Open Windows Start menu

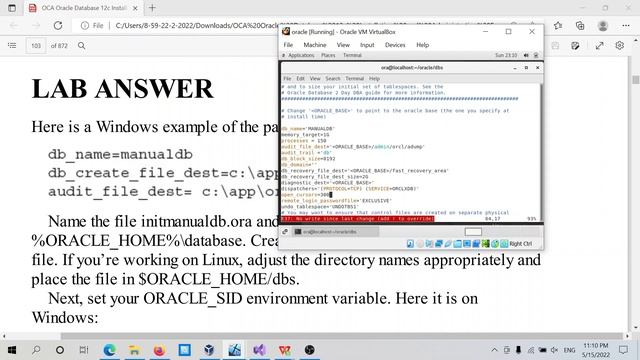click(x=12, y=350)
